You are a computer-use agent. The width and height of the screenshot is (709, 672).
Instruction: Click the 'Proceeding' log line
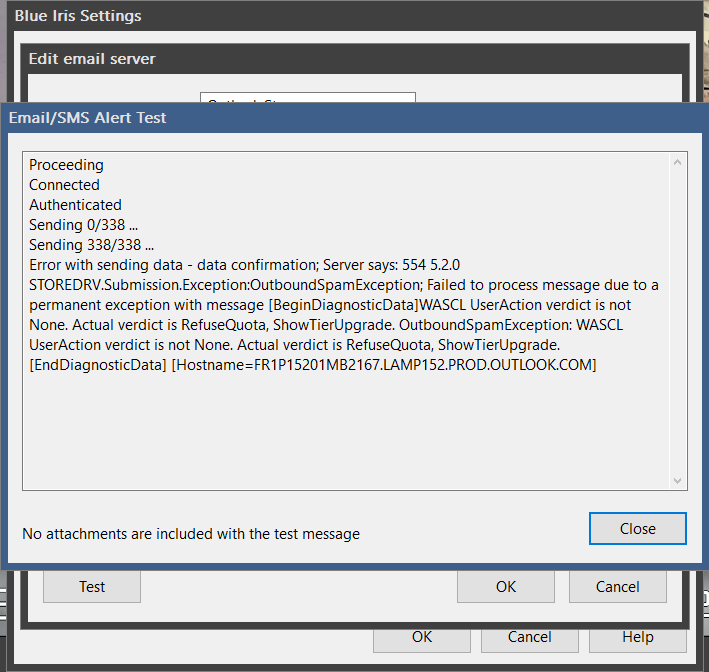click(x=66, y=165)
